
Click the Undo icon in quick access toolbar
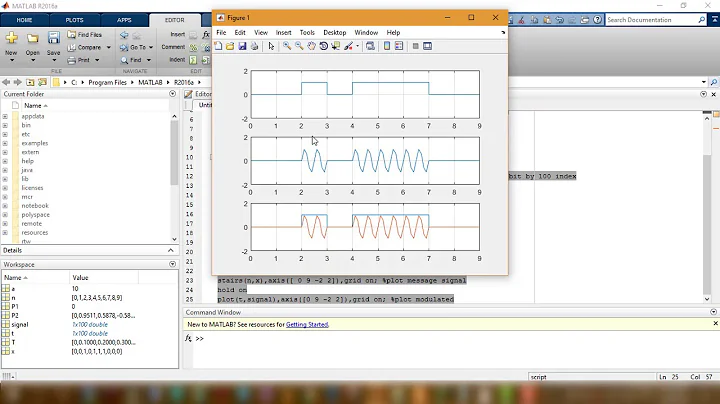coord(559,20)
